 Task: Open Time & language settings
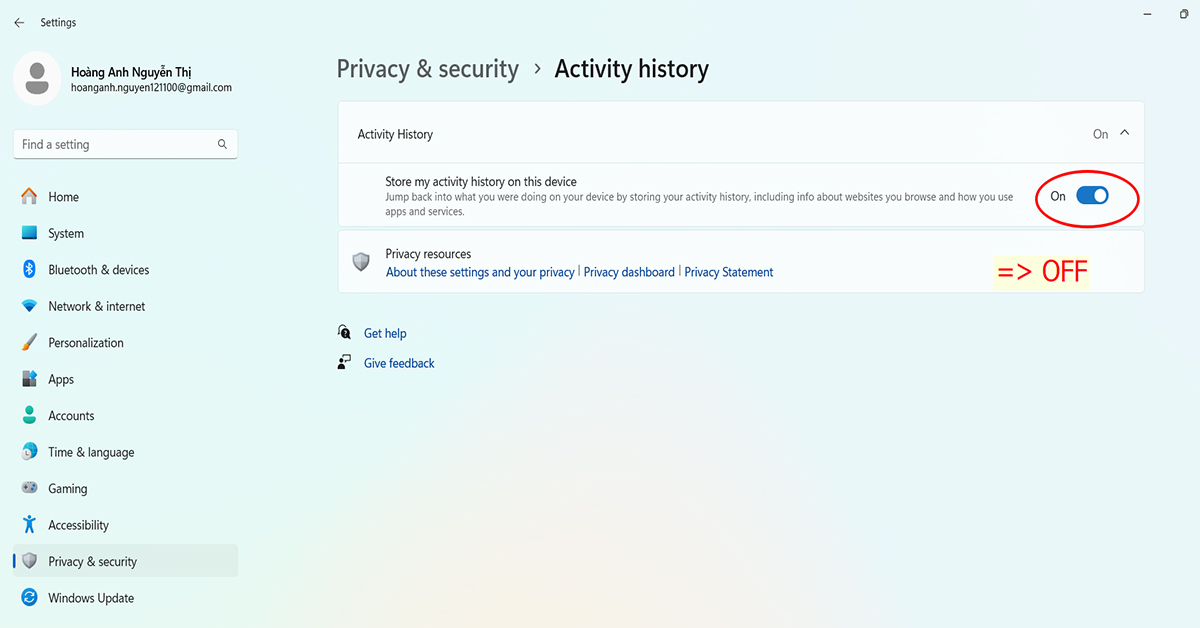(x=90, y=452)
